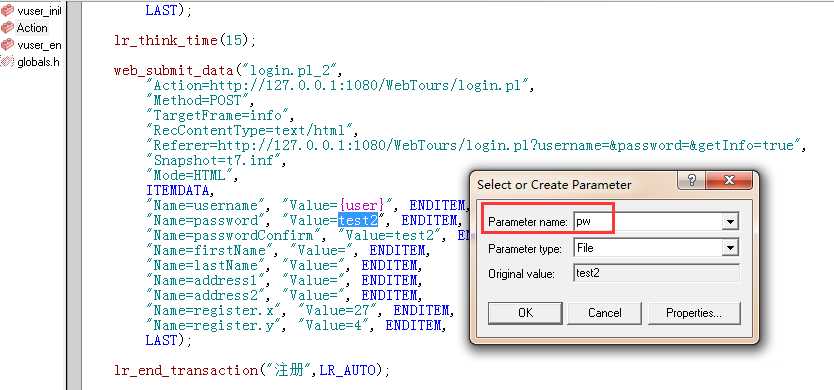Click the Action URL login.pl line
This screenshot has height=390, width=834.
[340, 85]
